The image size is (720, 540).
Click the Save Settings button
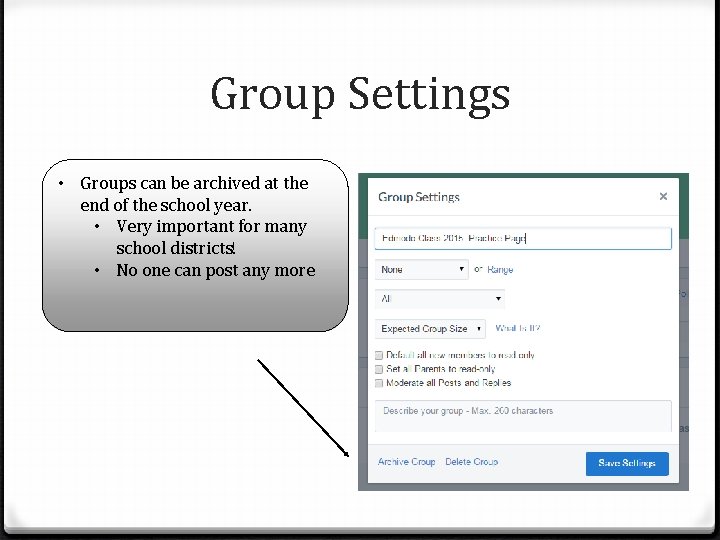tap(627, 463)
